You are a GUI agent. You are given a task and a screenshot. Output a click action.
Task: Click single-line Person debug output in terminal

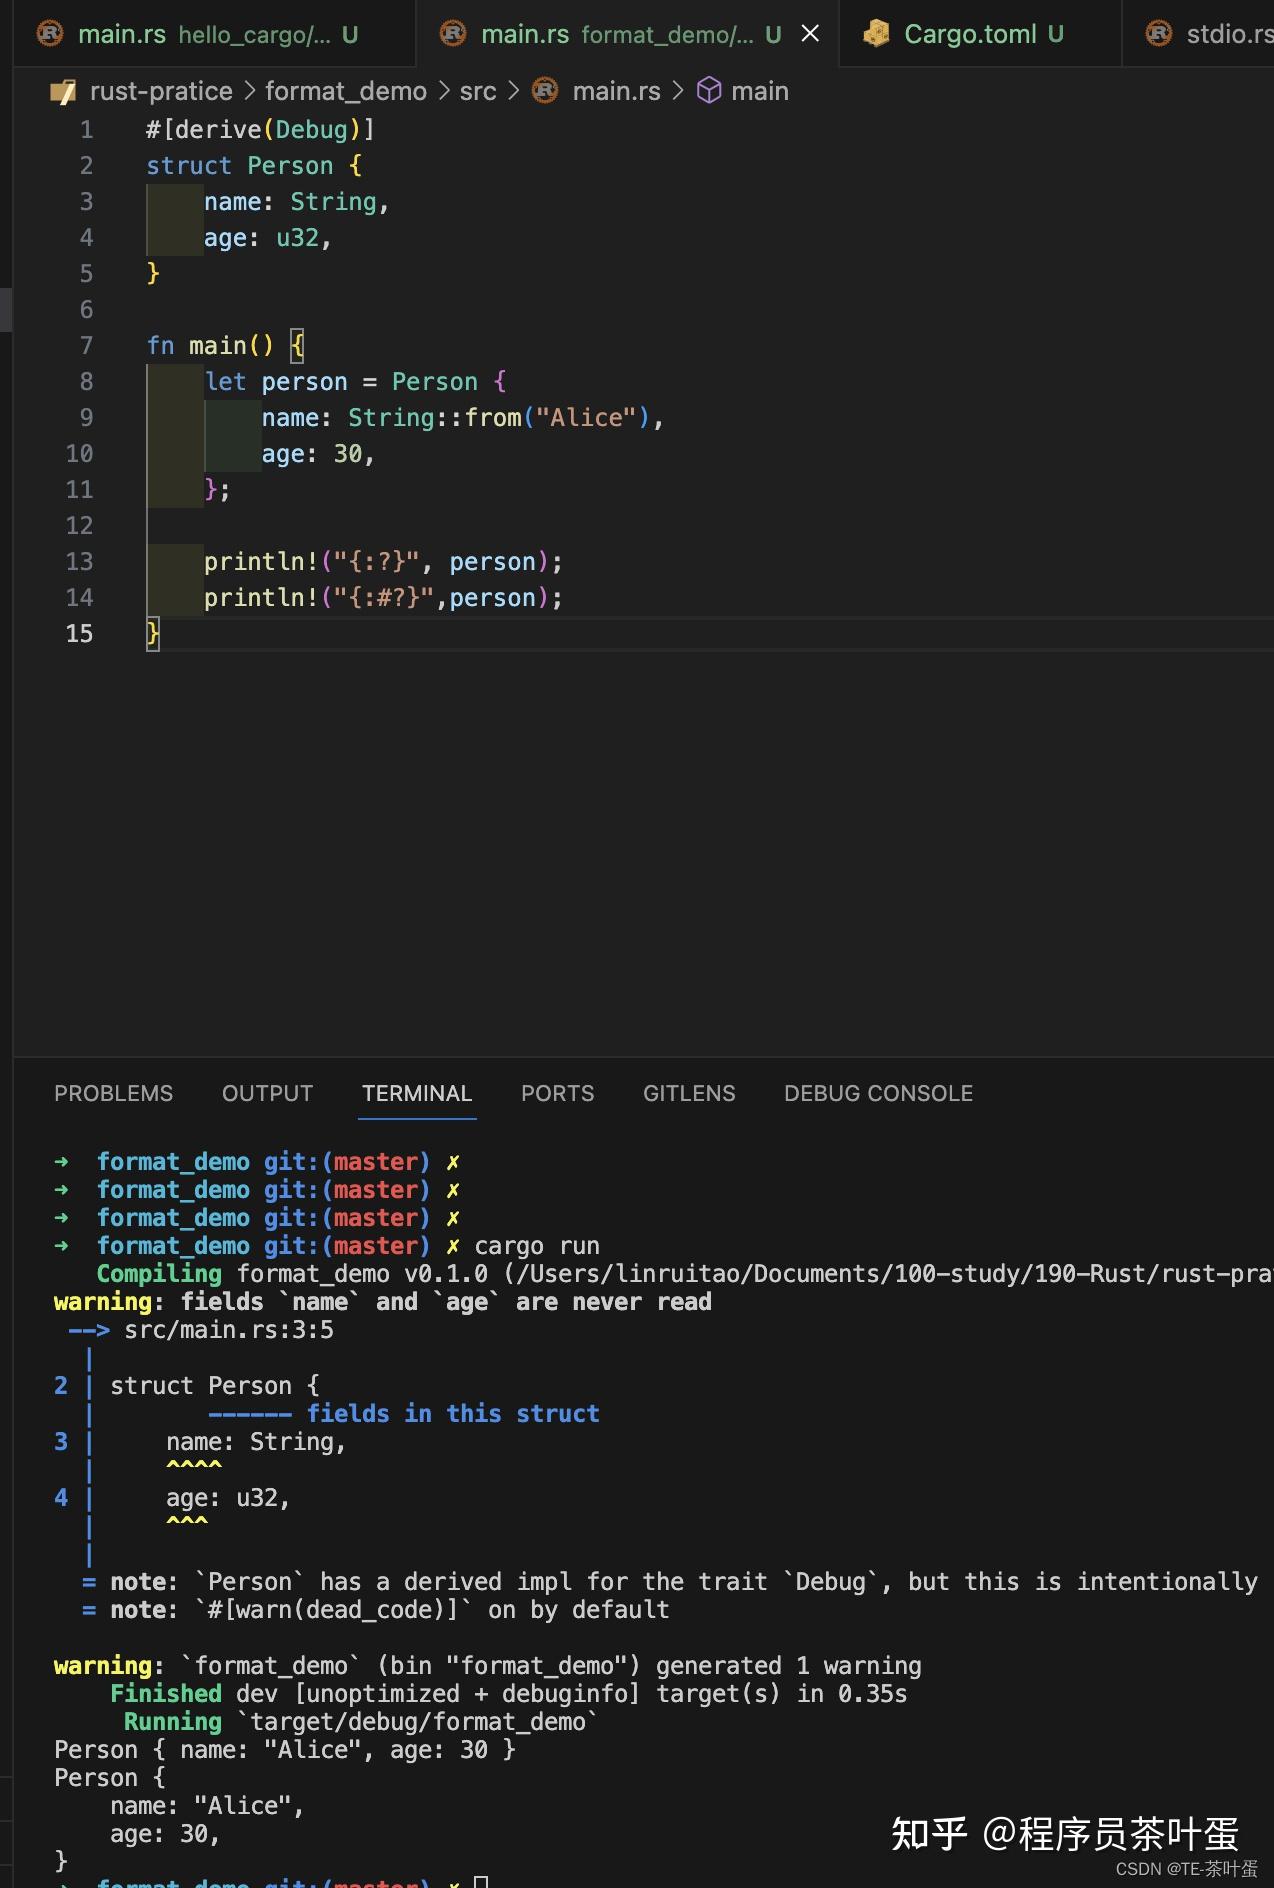285,1750
